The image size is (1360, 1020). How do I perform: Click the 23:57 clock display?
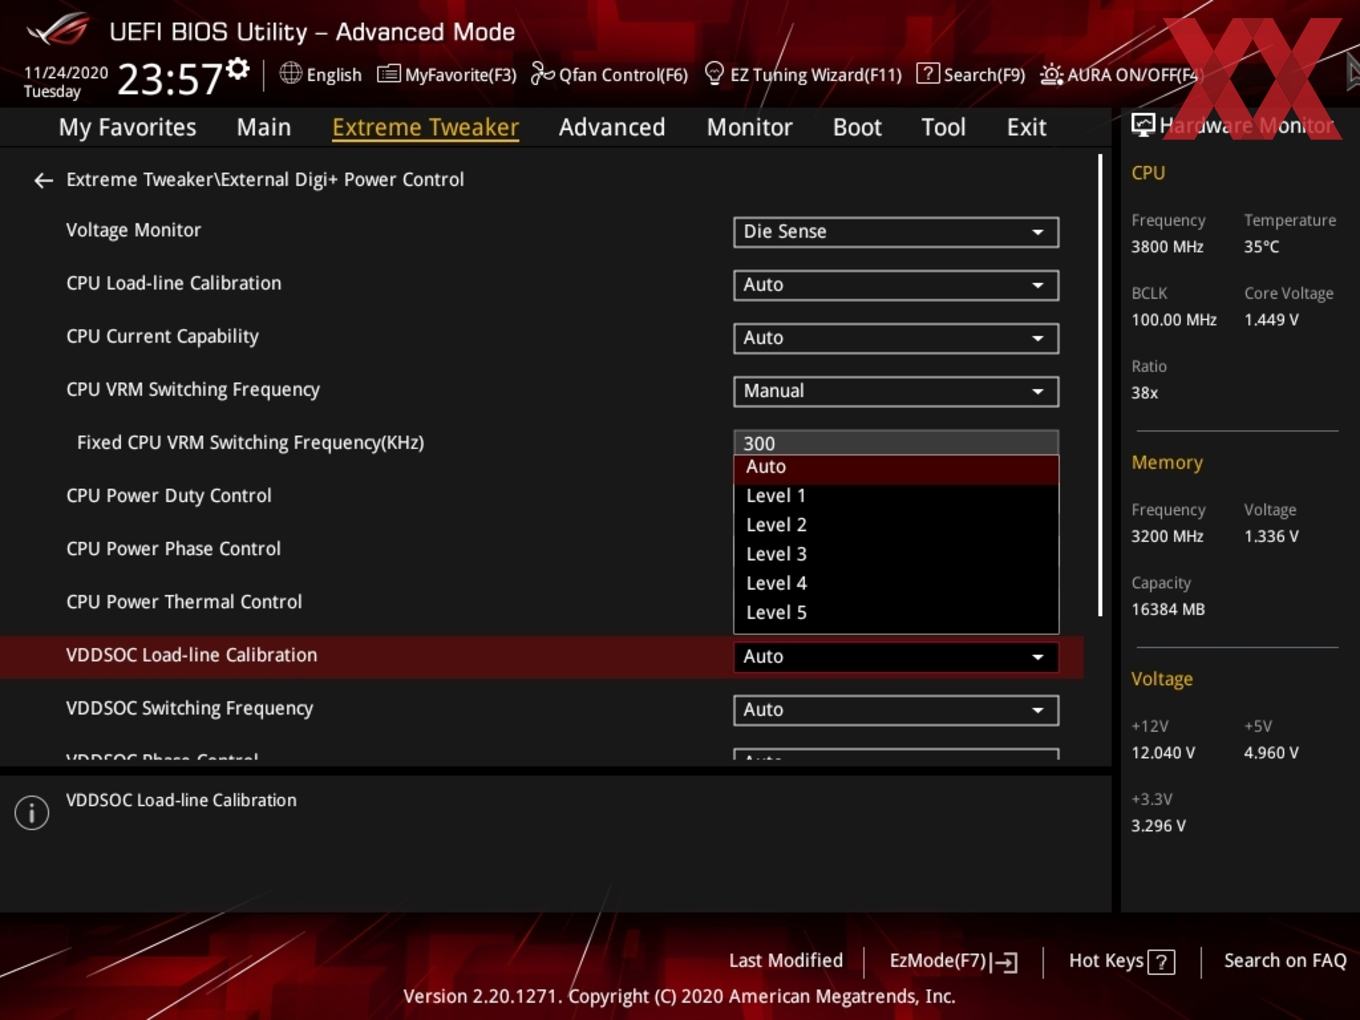click(x=169, y=79)
